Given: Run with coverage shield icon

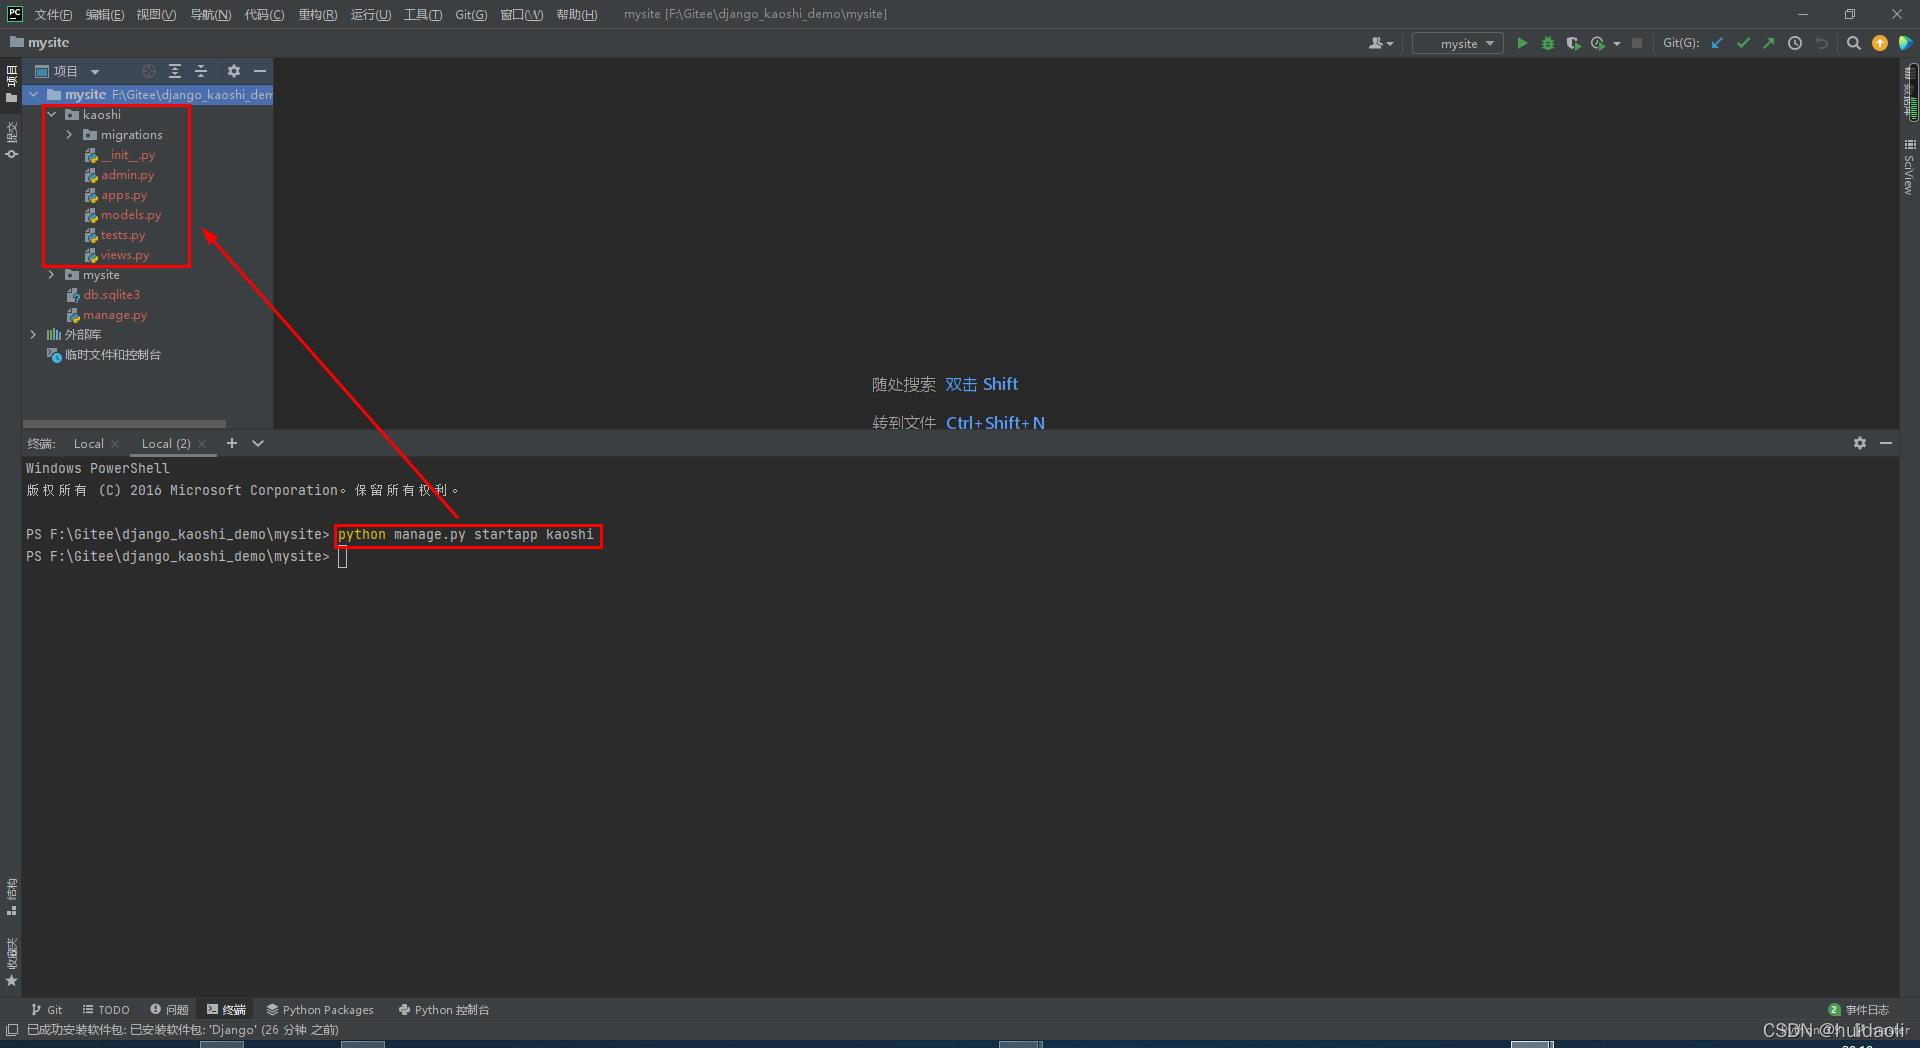Looking at the screenshot, I should (x=1572, y=43).
